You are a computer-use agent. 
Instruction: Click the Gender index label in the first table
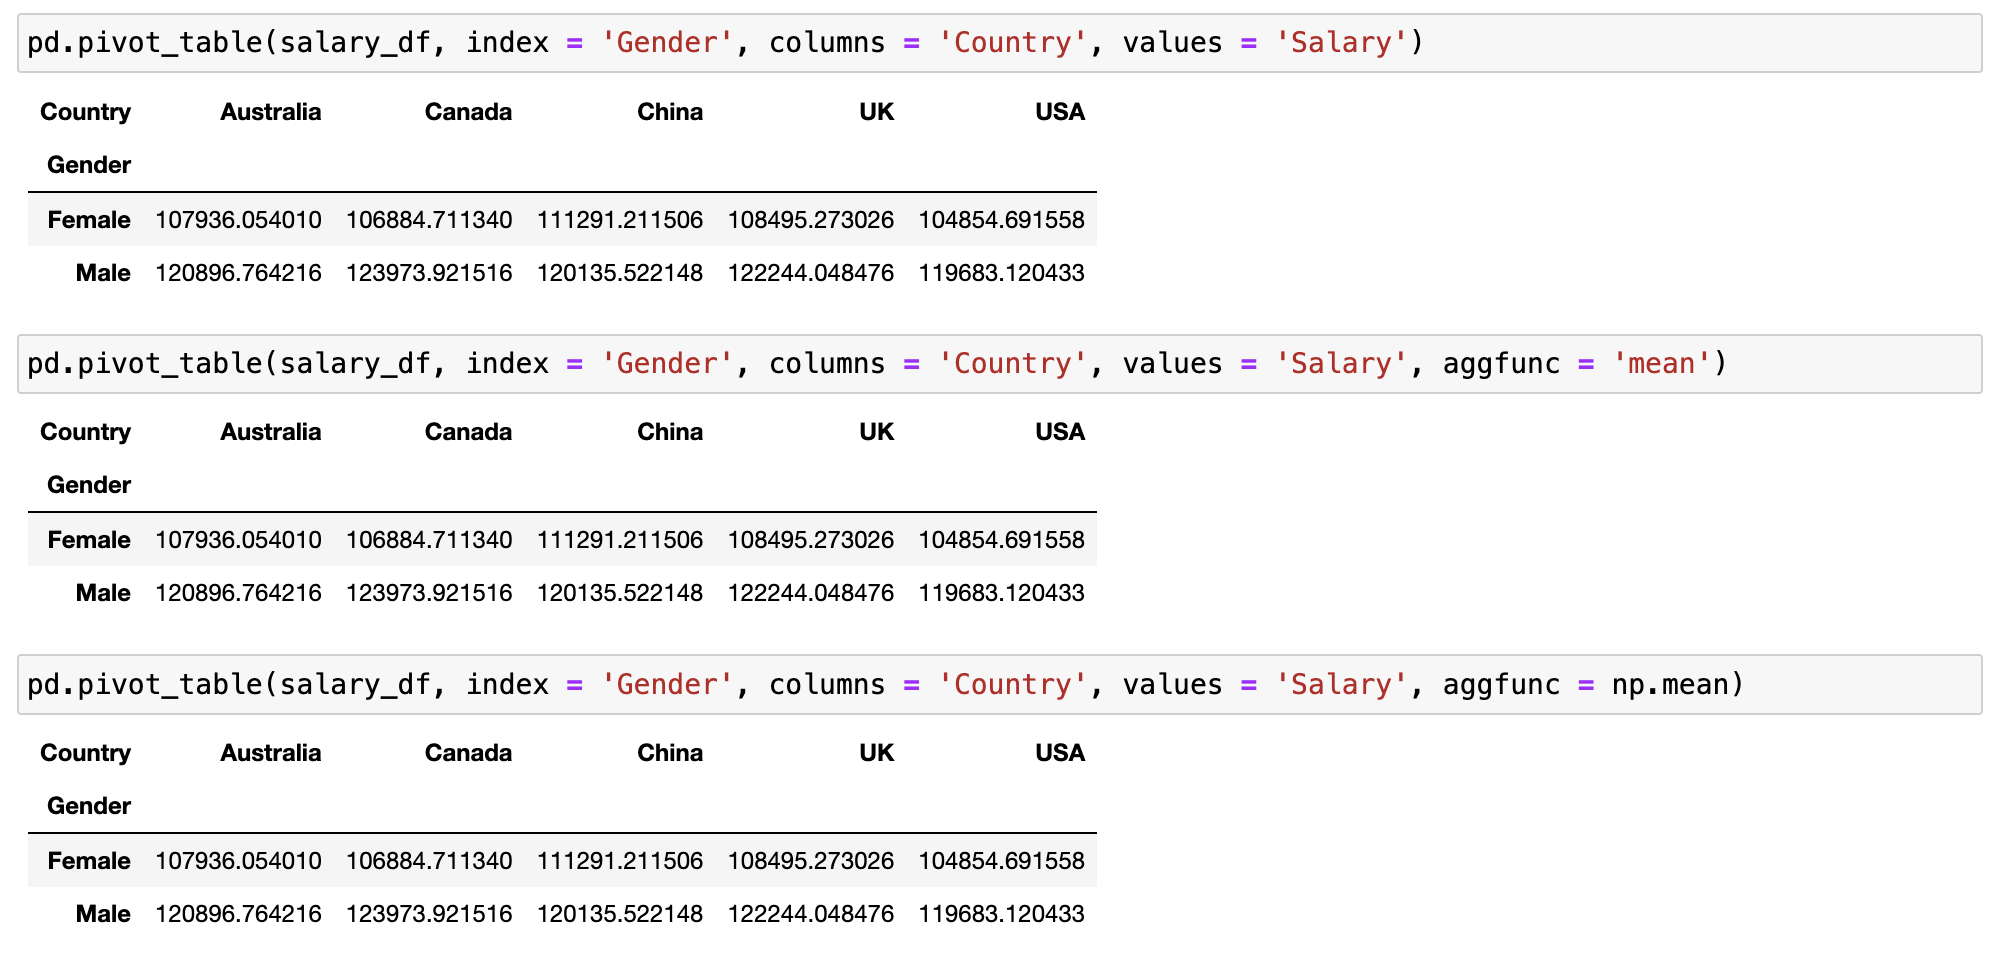pos(89,165)
